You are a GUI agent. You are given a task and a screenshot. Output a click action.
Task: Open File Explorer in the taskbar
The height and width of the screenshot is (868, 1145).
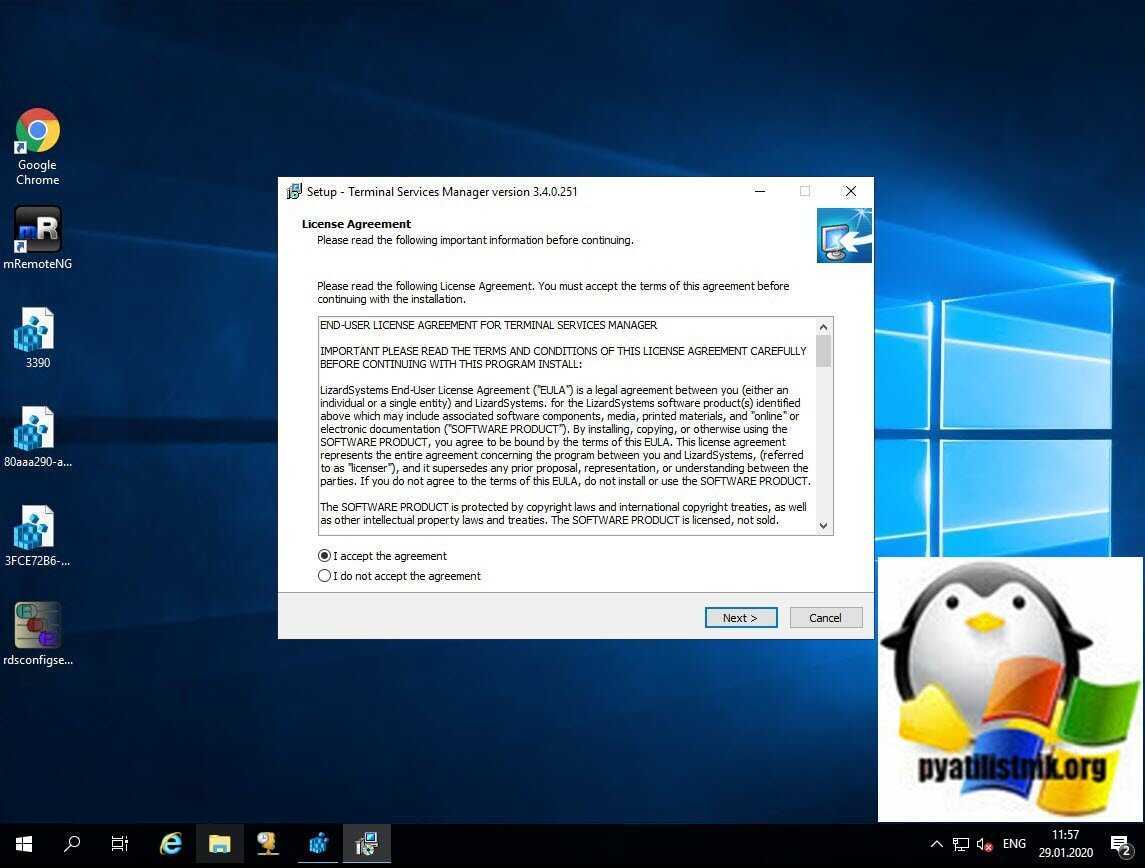220,844
